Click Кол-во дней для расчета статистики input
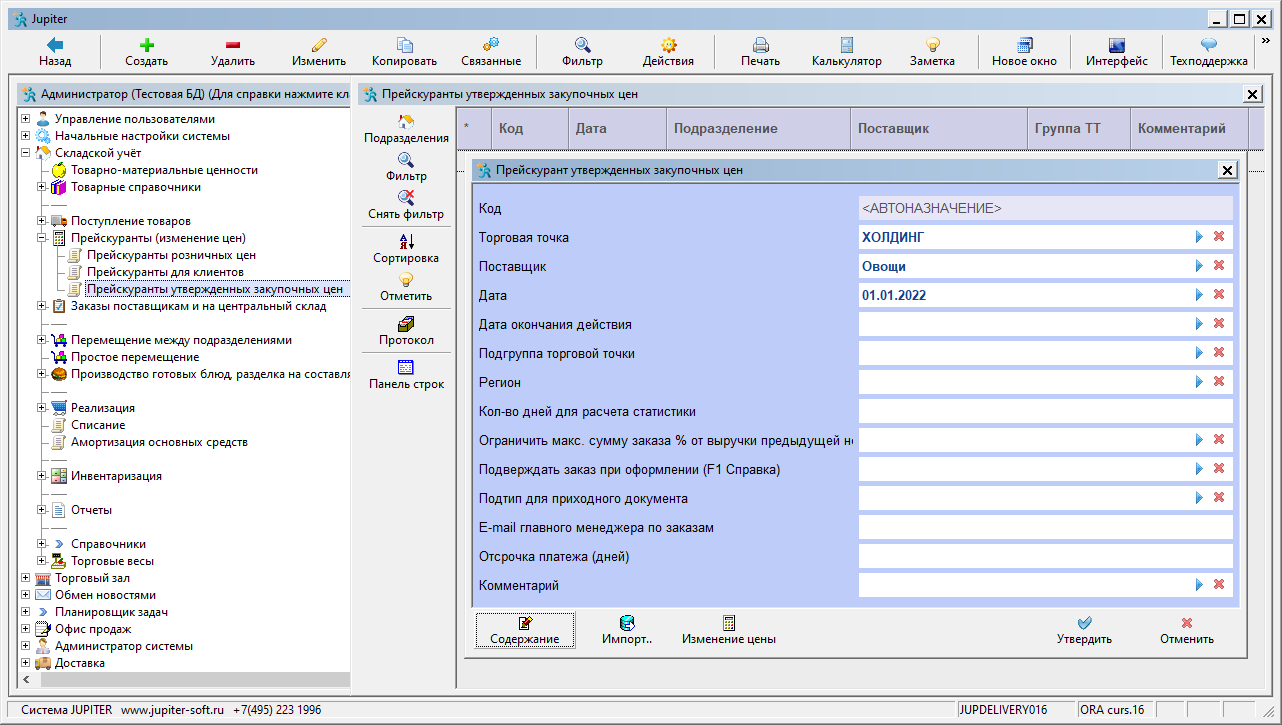This screenshot has width=1282, height=725. 1045,411
